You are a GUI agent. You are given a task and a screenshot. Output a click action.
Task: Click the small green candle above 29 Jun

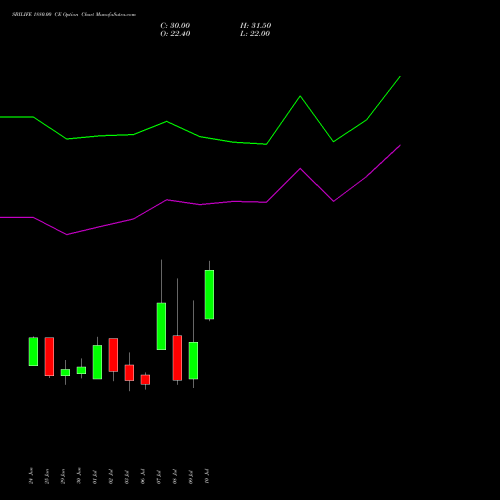click(65, 372)
